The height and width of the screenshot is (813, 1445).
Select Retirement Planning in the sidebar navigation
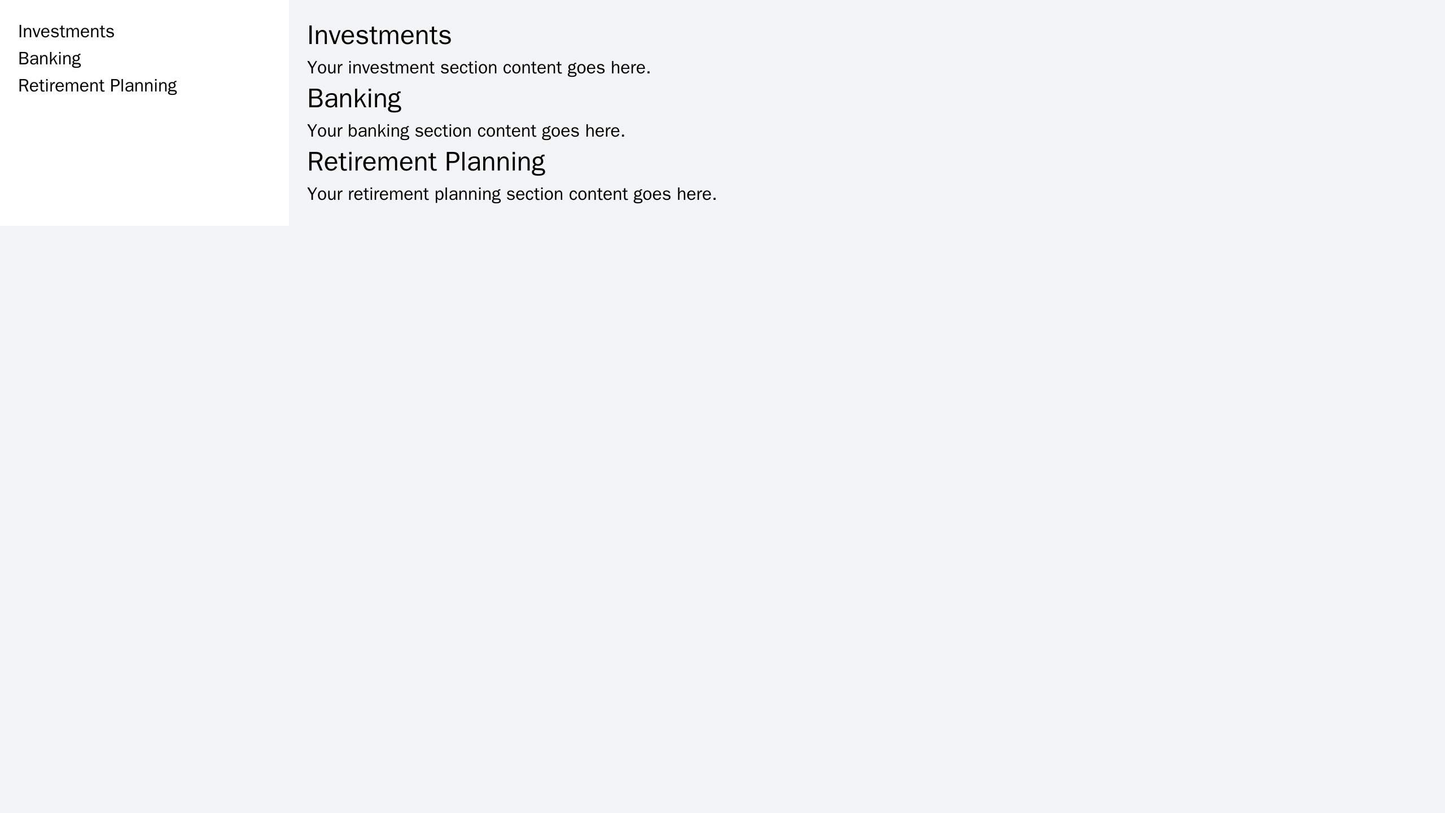(x=97, y=85)
